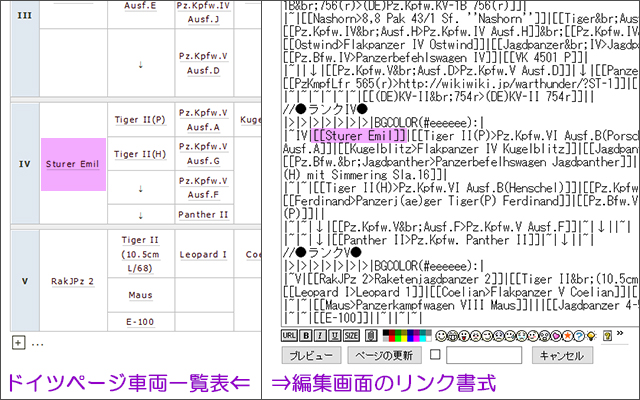The width and height of the screenshot is (640, 400).
Task: Insert the smiling face emoticon
Action: click(441, 336)
